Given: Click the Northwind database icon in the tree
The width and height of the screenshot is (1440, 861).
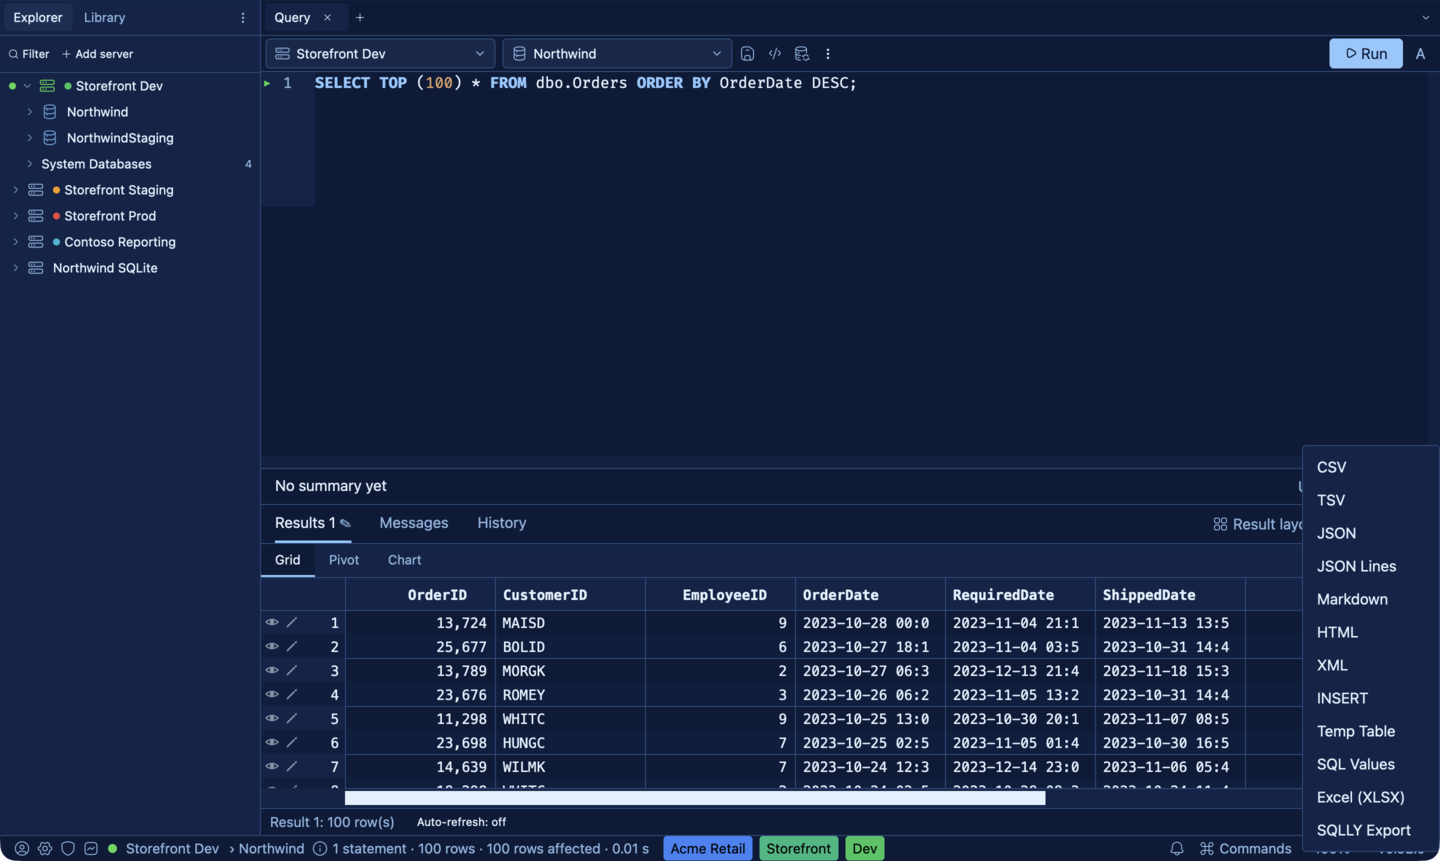Looking at the screenshot, I should (x=50, y=112).
